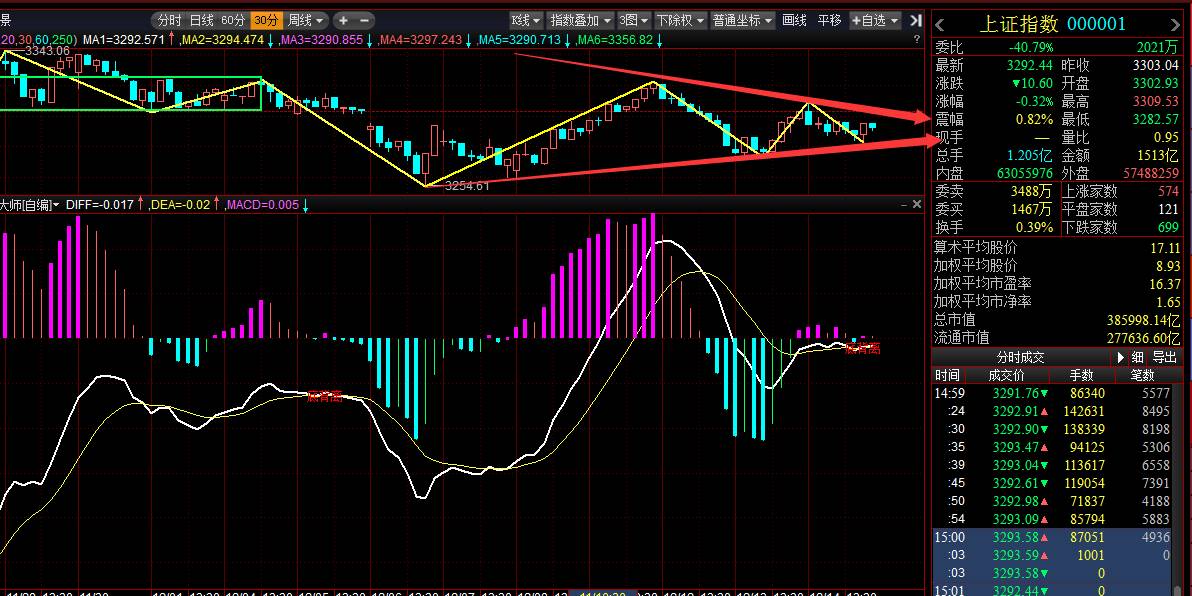Image resolution: width=1192 pixels, height=596 pixels.
Task: Click the 3254.61 low price label
Action: (467, 185)
